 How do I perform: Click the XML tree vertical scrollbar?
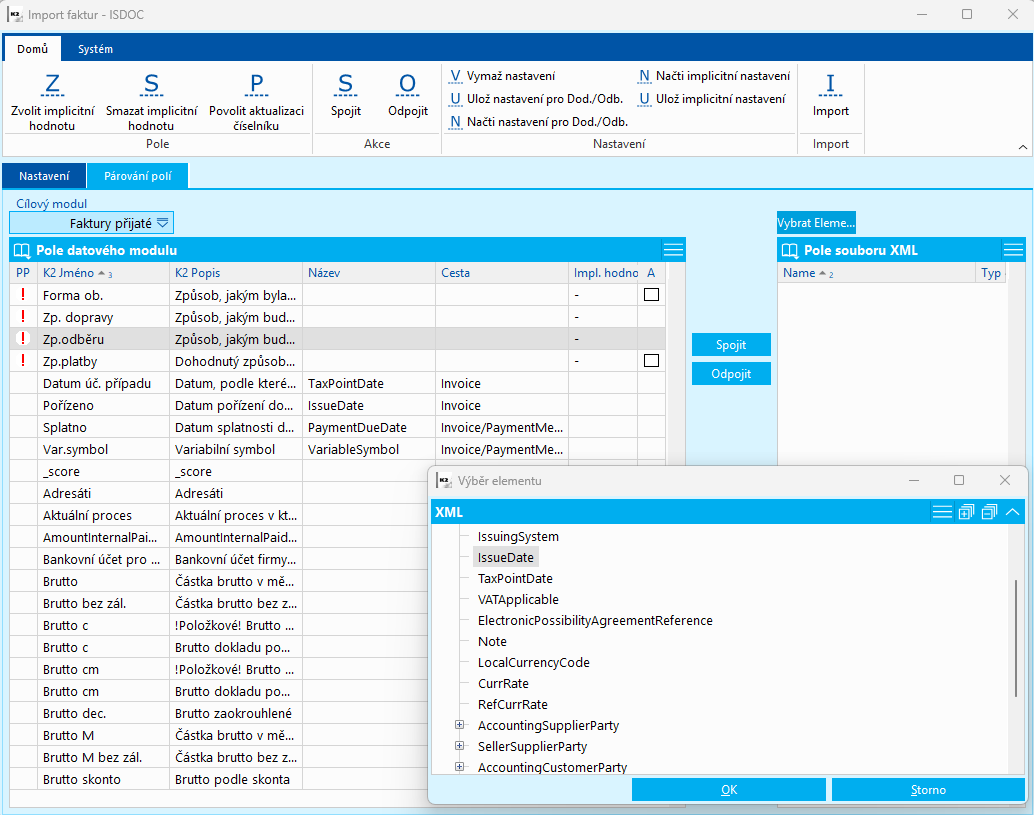1017,637
